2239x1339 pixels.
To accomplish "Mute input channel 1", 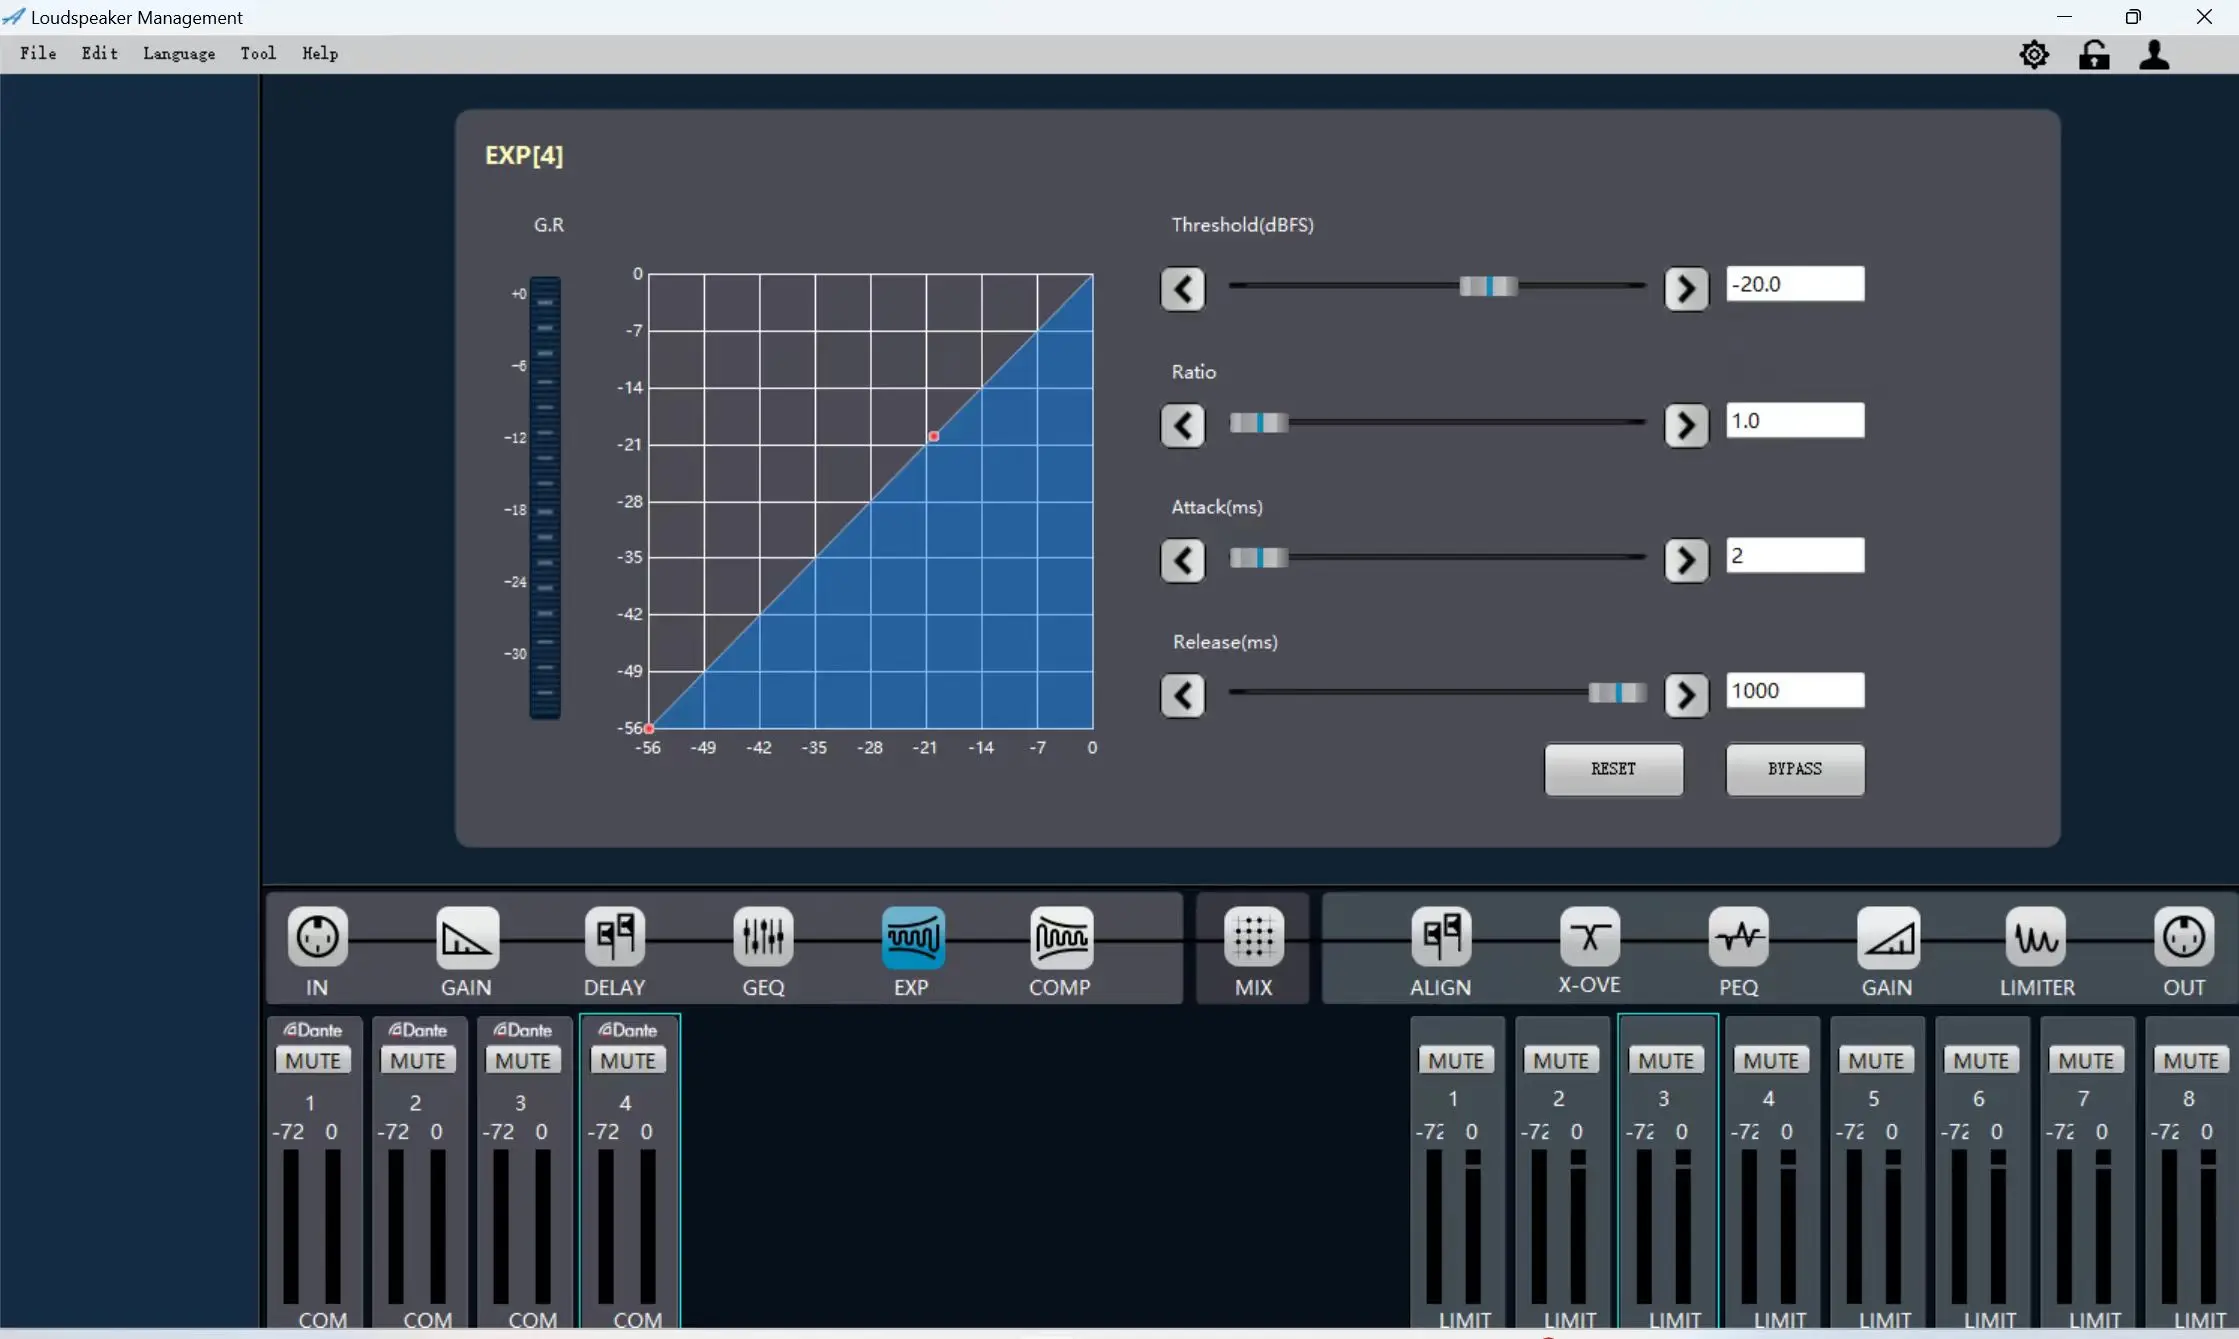I will tap(313, 1061).
